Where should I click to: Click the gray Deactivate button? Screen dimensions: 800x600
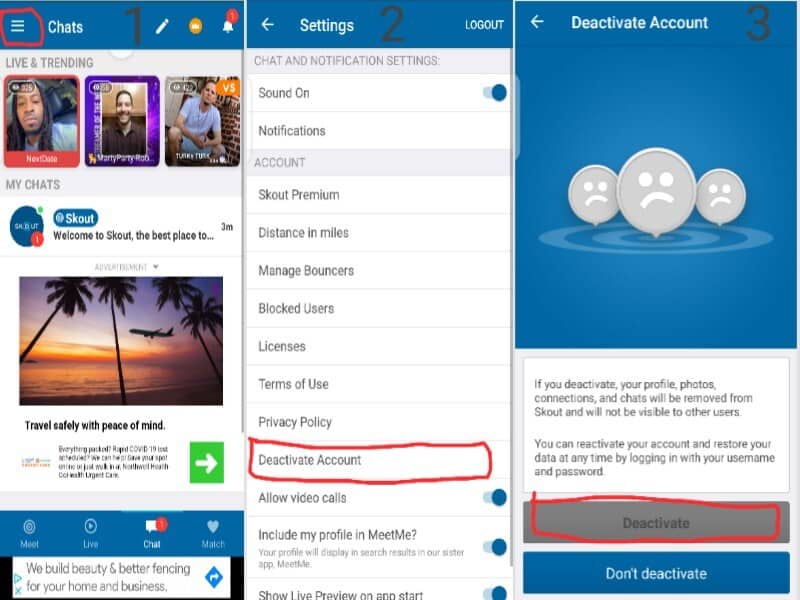(656, 523)
